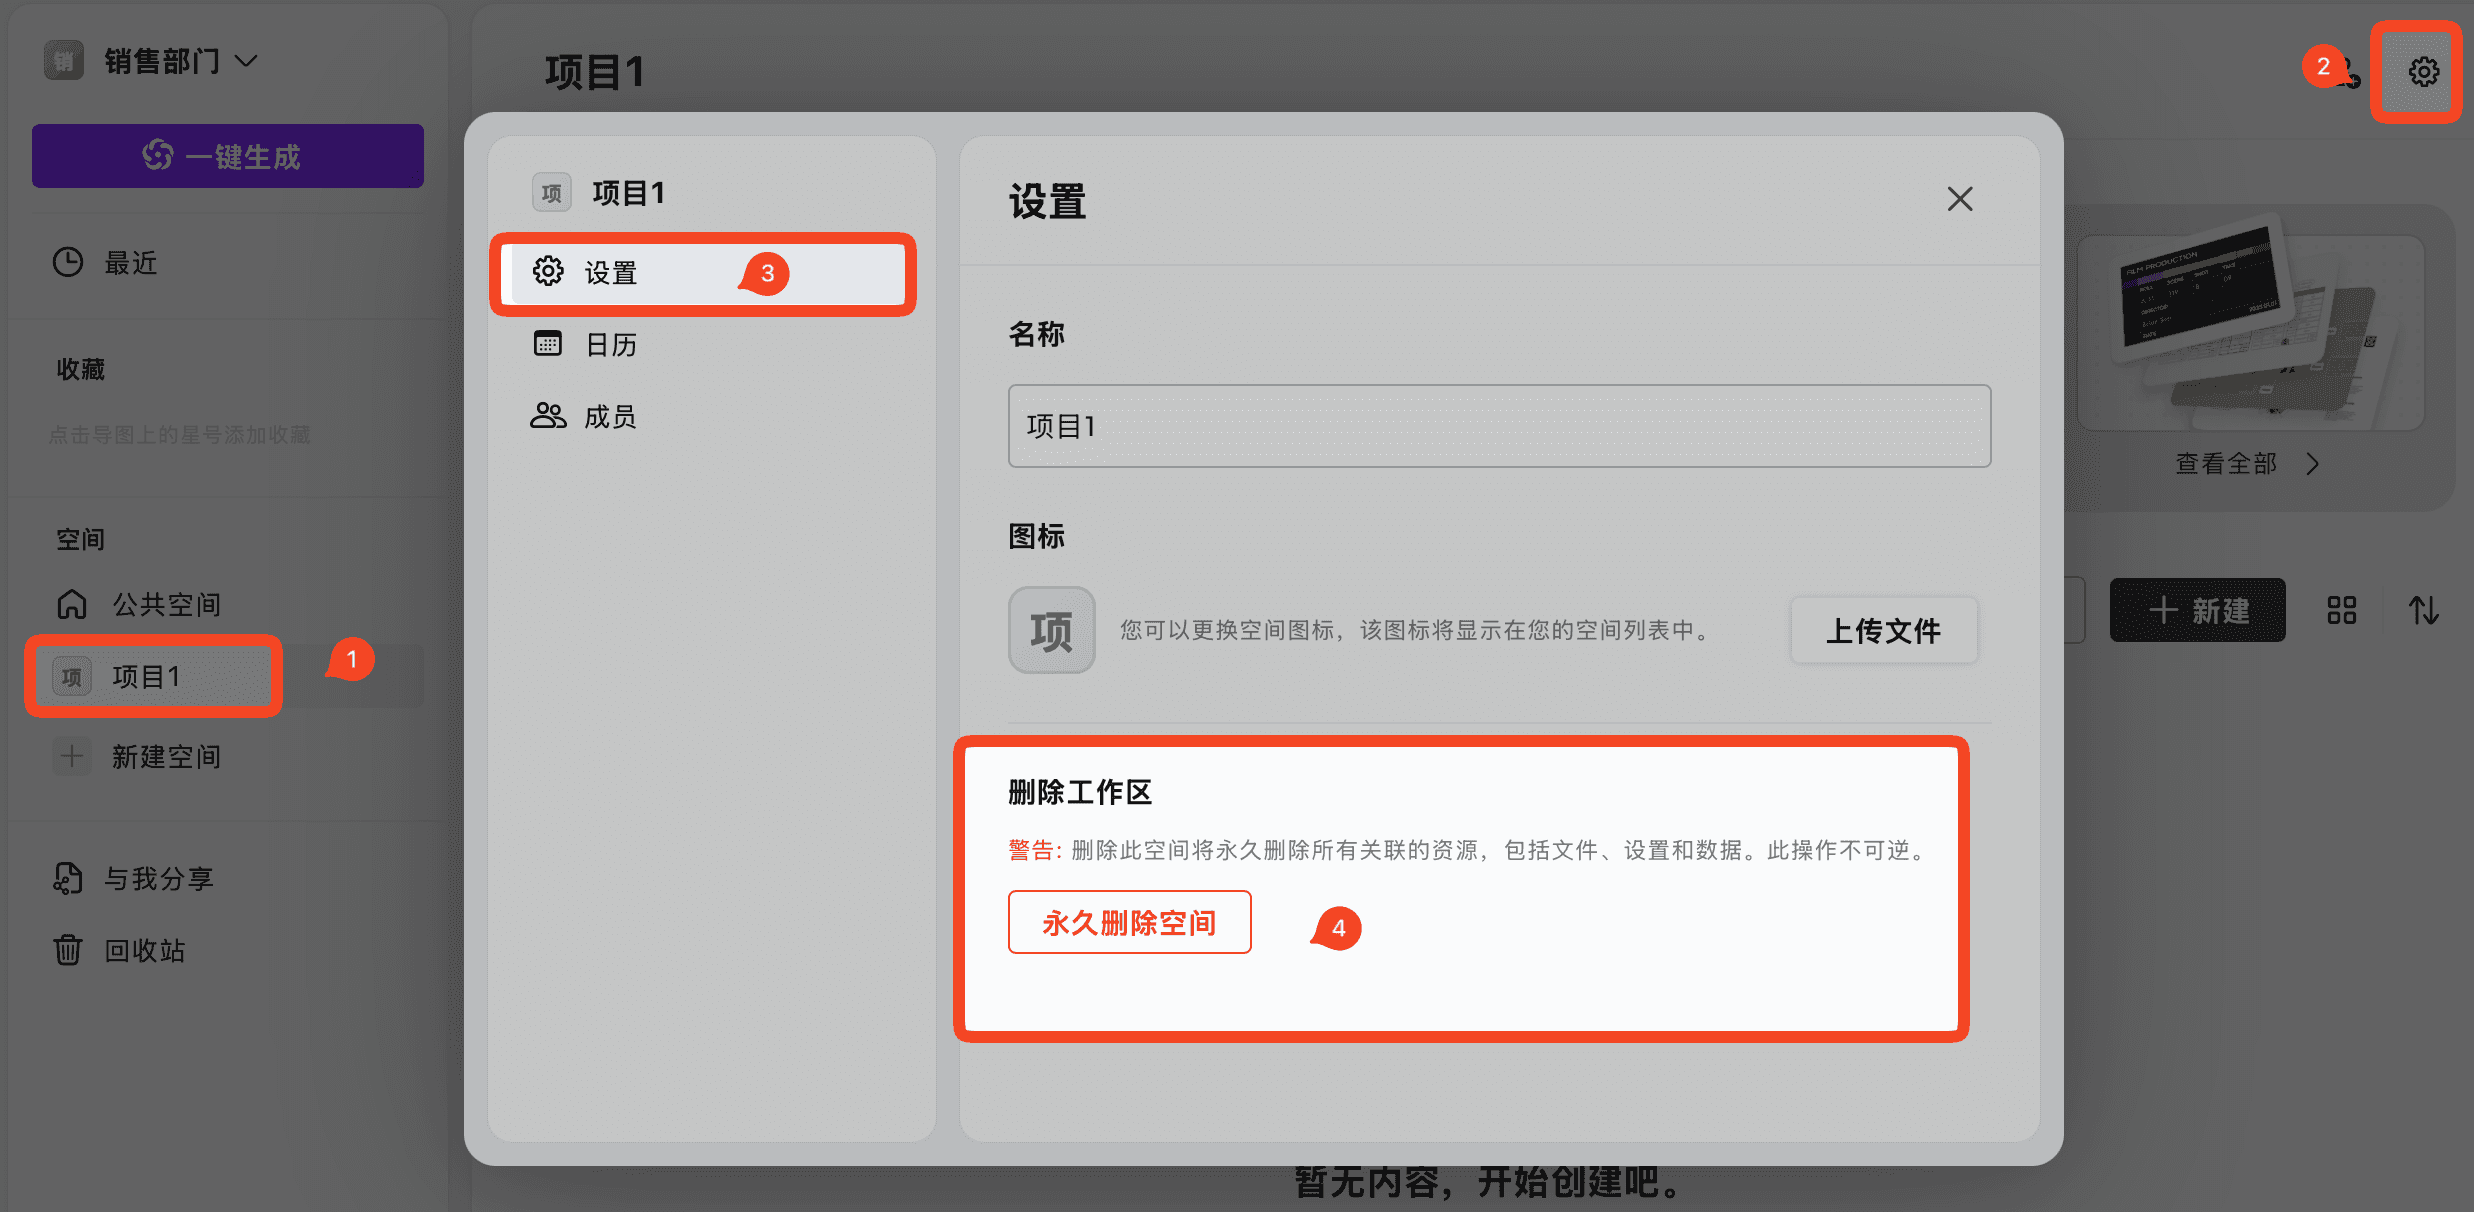Expand 查看全部 chevron arrow
Image resolution: width=2474 pixels, height=1212 pixels.
tap(2312, 464)
